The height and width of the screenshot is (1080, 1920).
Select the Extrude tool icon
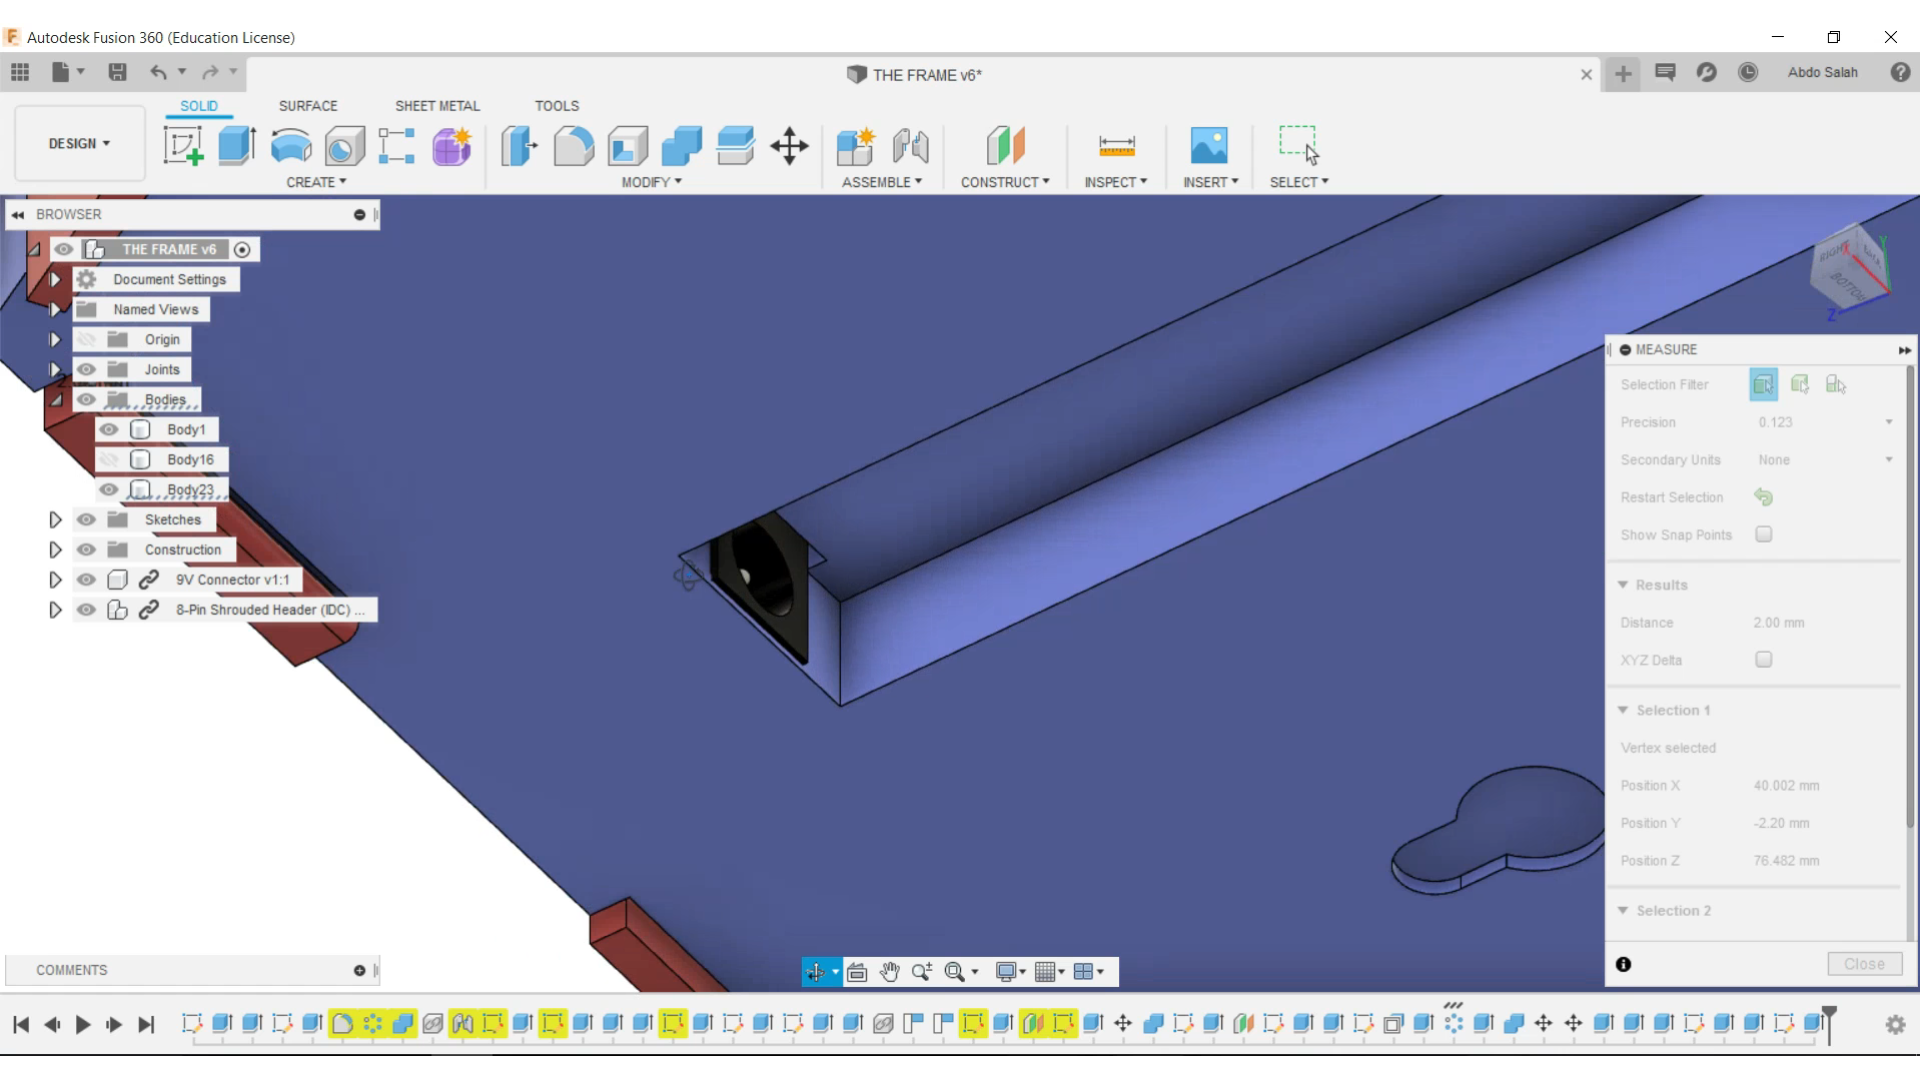point(237,146)
